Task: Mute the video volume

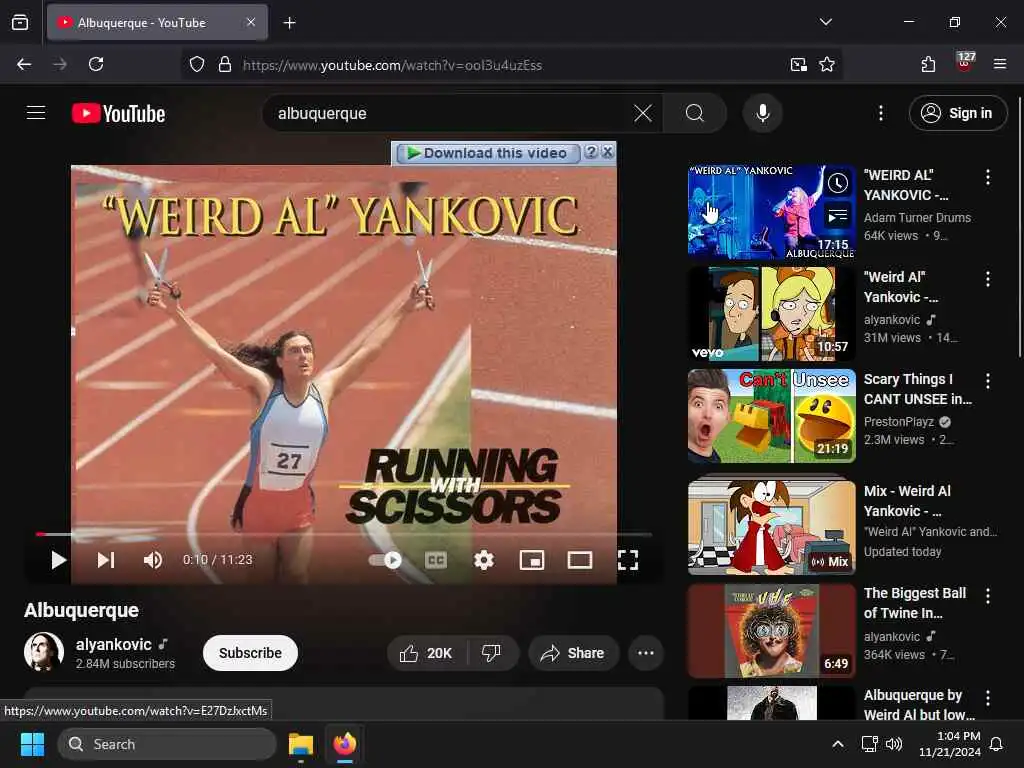Action: [152, 560]
